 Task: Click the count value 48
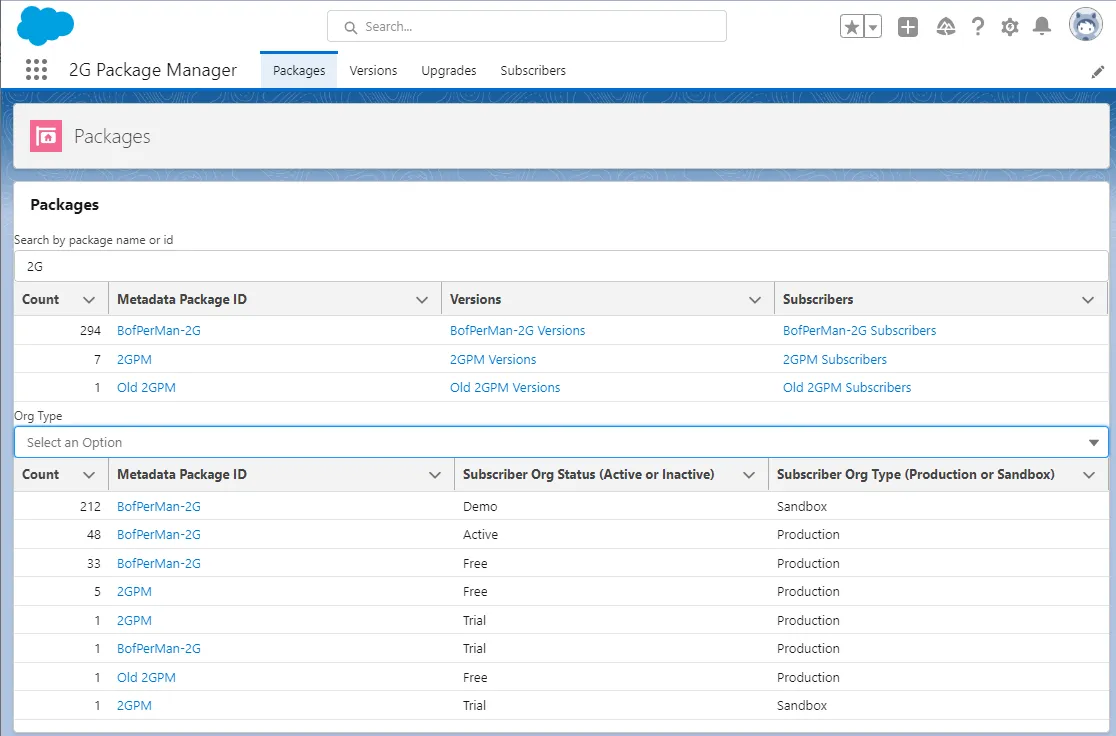[x=94, y=534]
